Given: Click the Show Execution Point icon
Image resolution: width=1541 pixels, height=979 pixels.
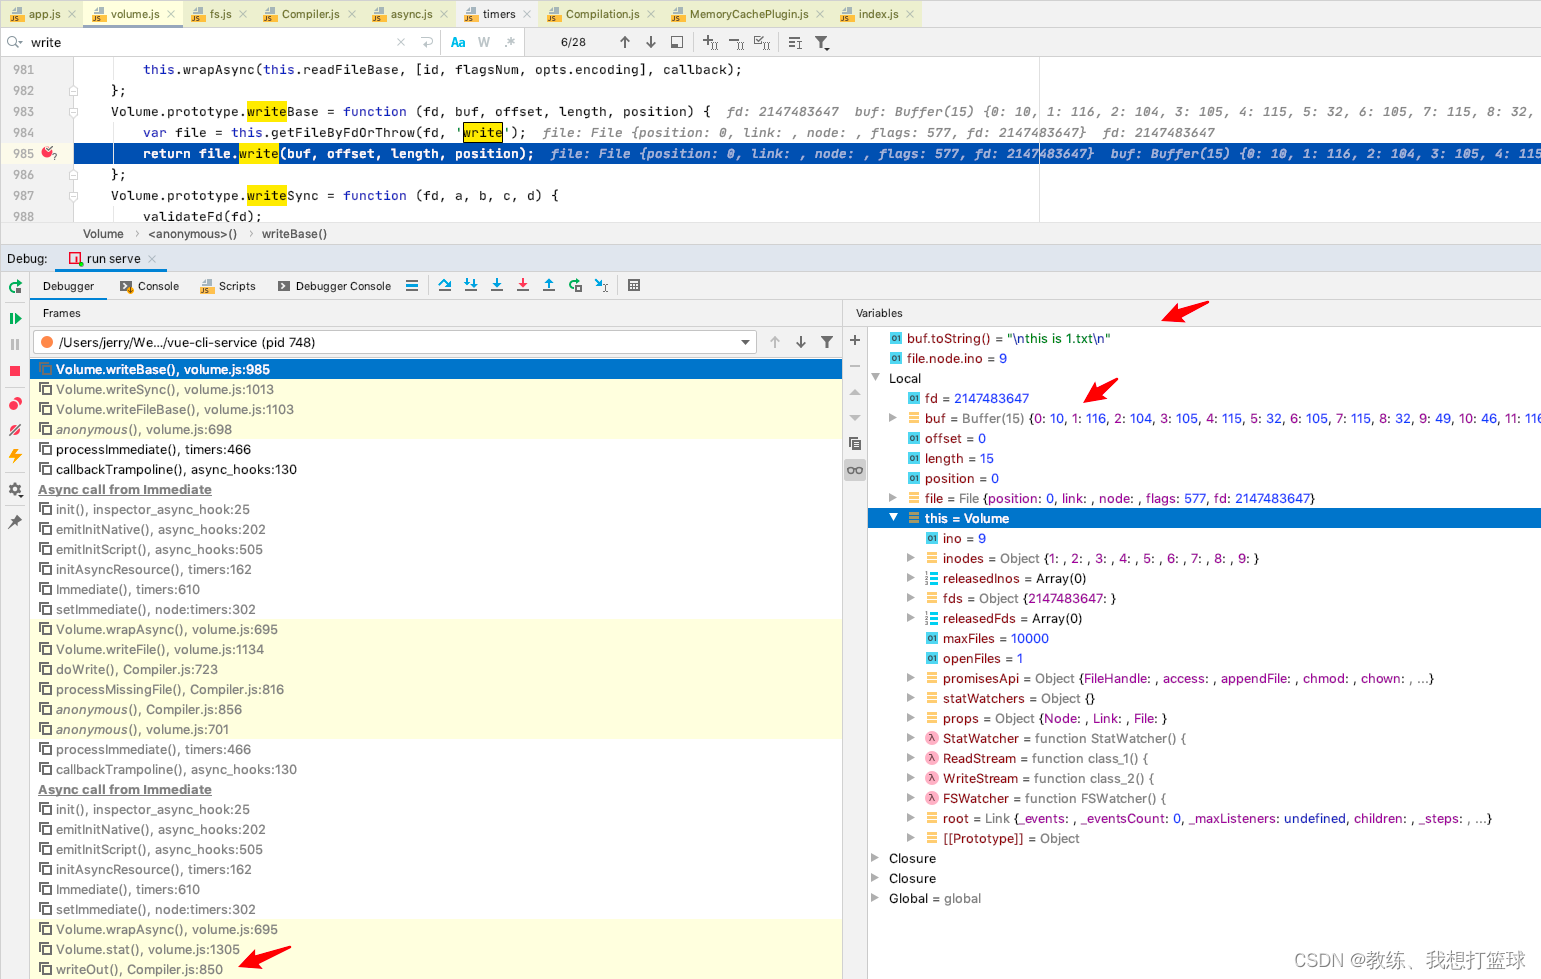Looking at the screenshot, I should pyautogui.click(x=412, y=286).
